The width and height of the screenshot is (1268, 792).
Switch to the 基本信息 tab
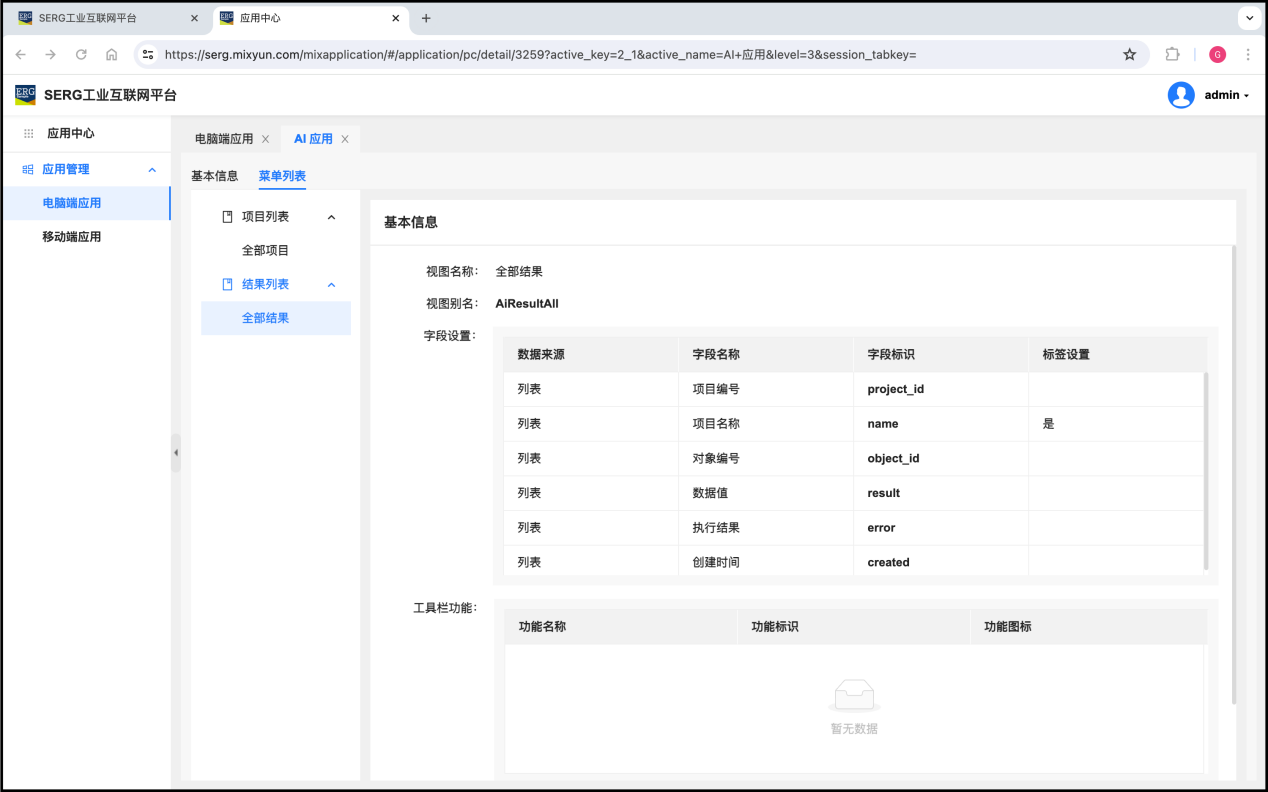214,176
